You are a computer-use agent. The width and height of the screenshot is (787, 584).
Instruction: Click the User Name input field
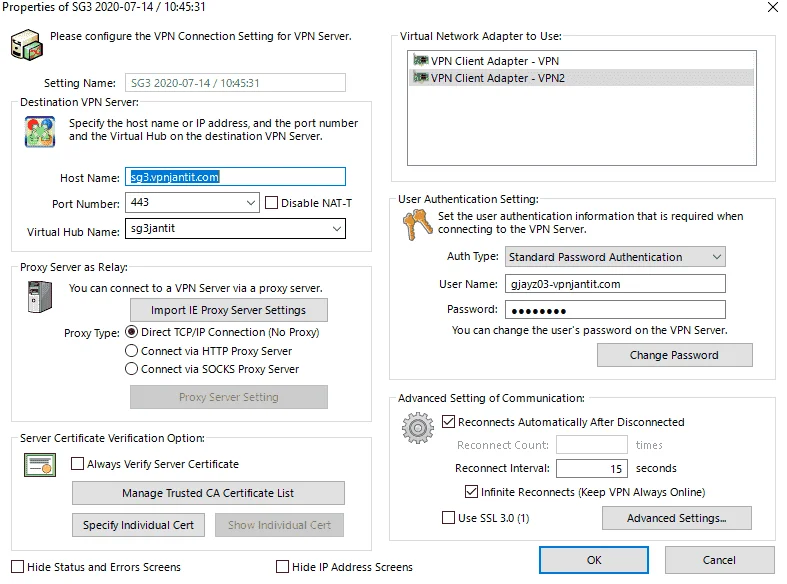point(615,284)
